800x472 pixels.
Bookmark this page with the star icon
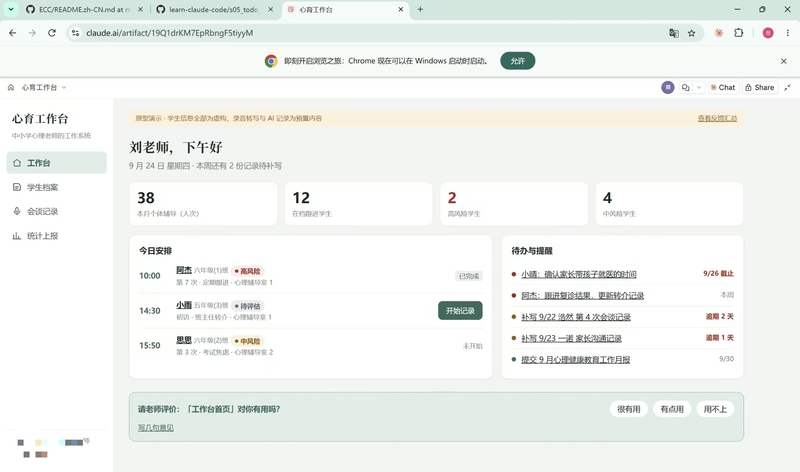click(691, 33)
